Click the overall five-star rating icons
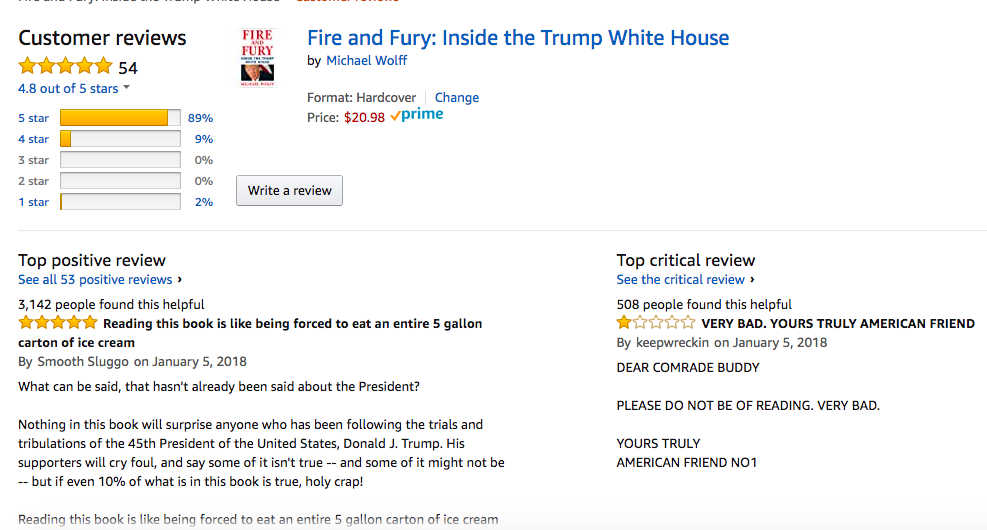This screenshot has height=530, width=987. tap(65, 67)
